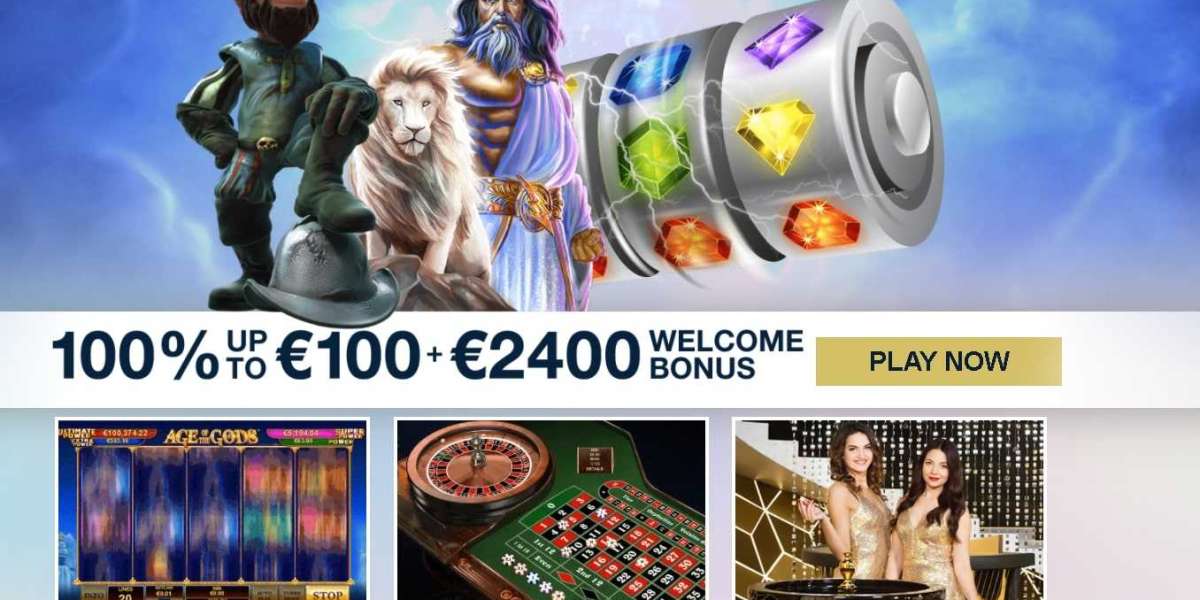The height and width of the screenshot is (600, 1200).
Task: Click the gold PLAY NOW button
Action: pyautogui.click(x=938, y=361)
